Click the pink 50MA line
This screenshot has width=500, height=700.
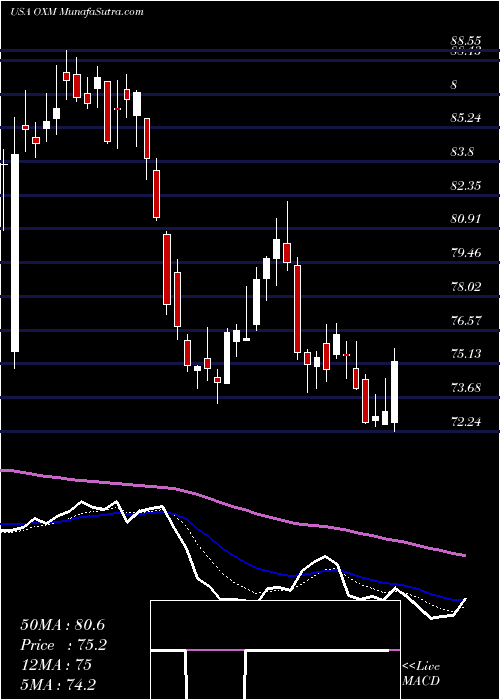232,505
